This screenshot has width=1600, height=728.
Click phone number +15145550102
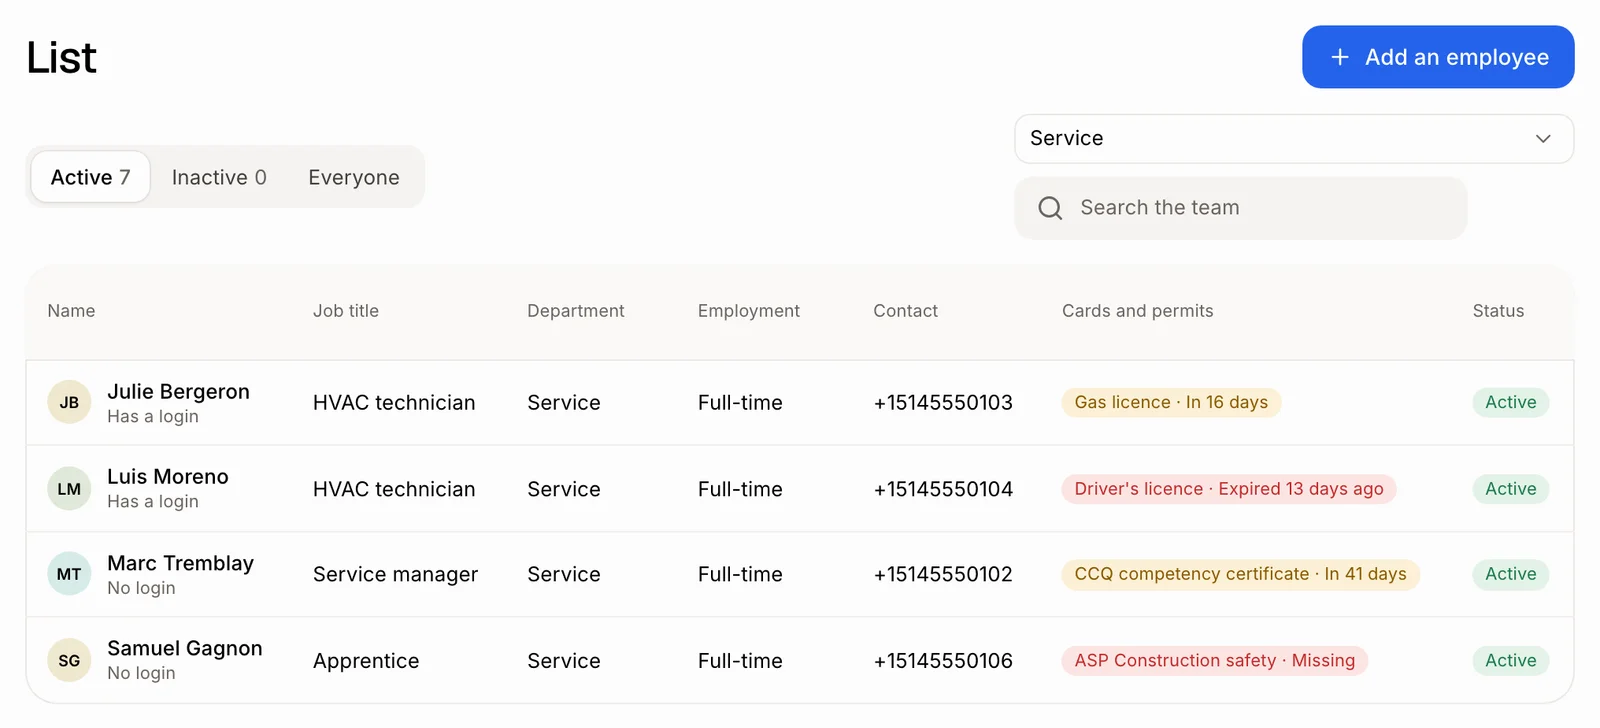[x=943, y=574]
